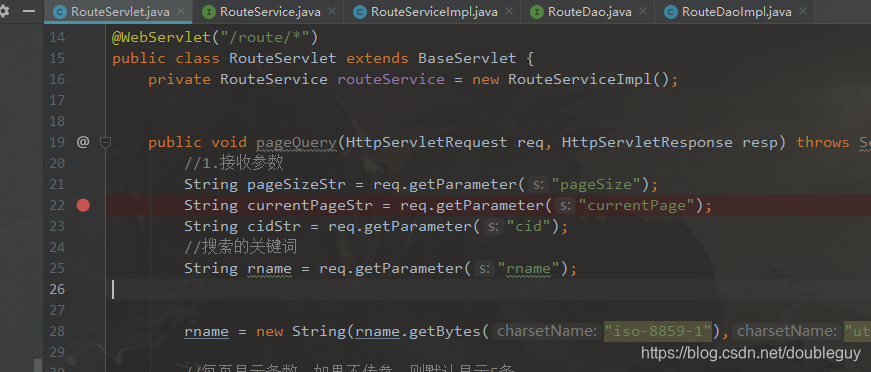Click the hide panel minus icon
Image resolution: width=871 pixels, height=372 pixels.
[x=29, y=11]
